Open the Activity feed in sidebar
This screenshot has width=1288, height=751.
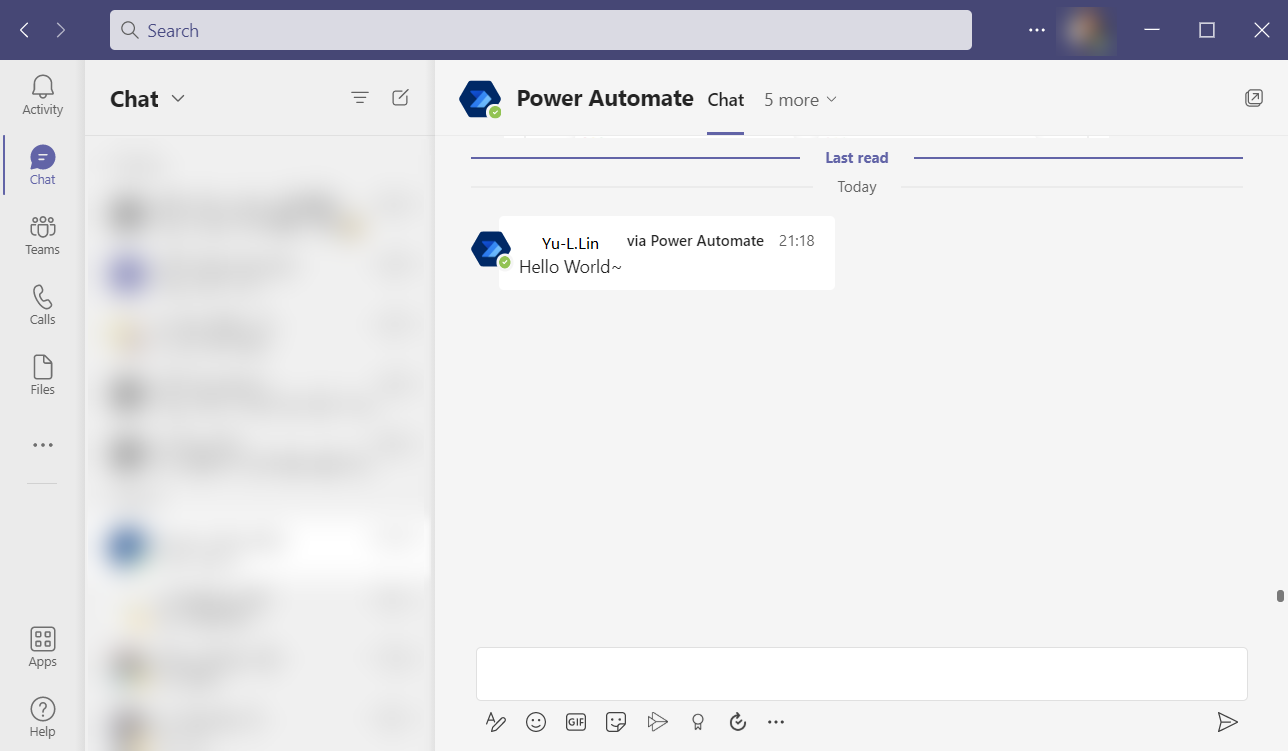[42, 95]
